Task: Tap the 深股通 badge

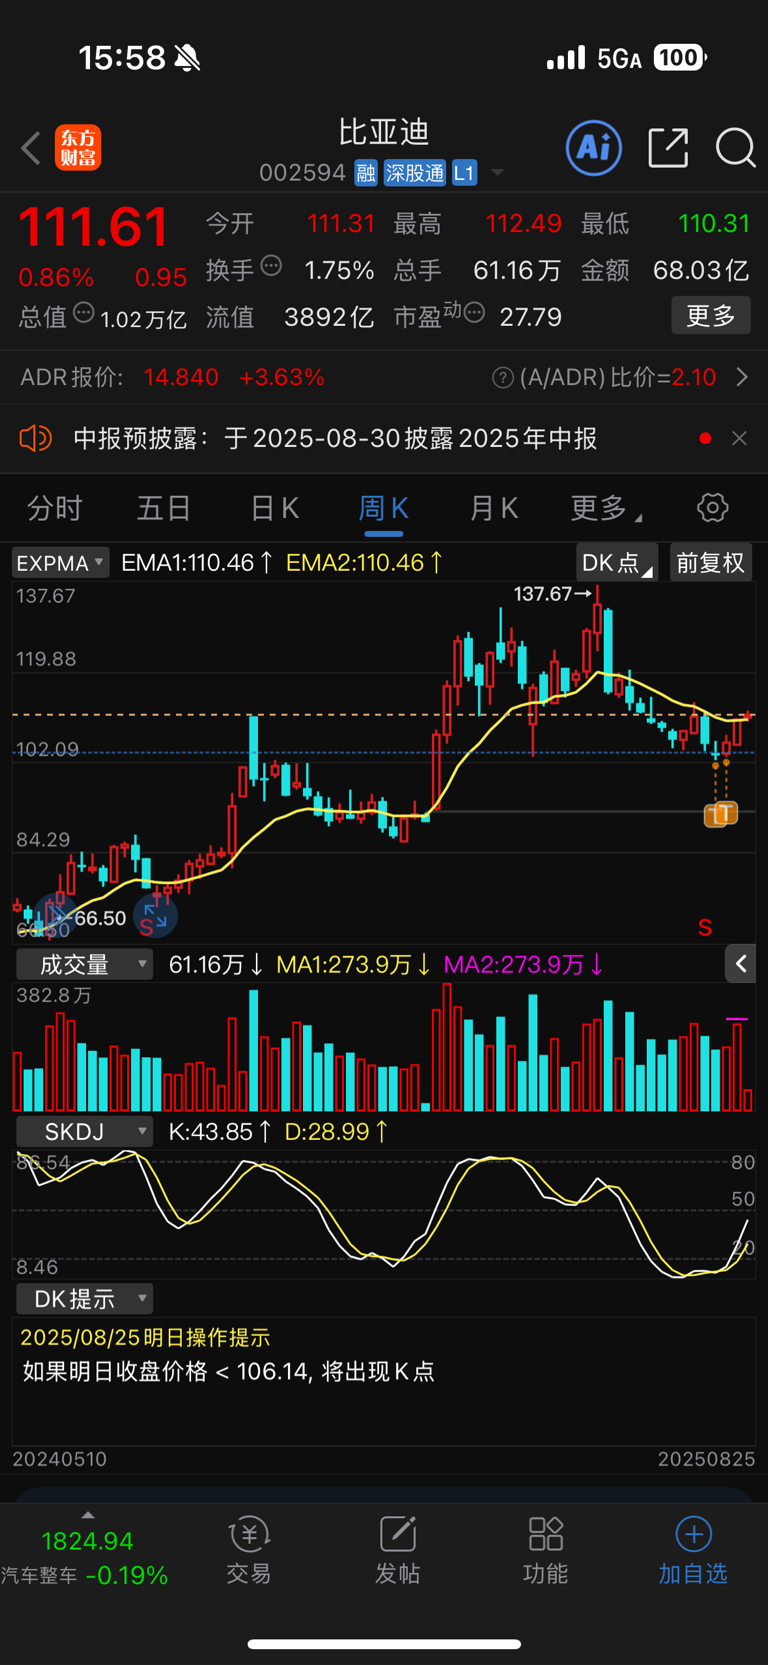Action: pos(415,173)
